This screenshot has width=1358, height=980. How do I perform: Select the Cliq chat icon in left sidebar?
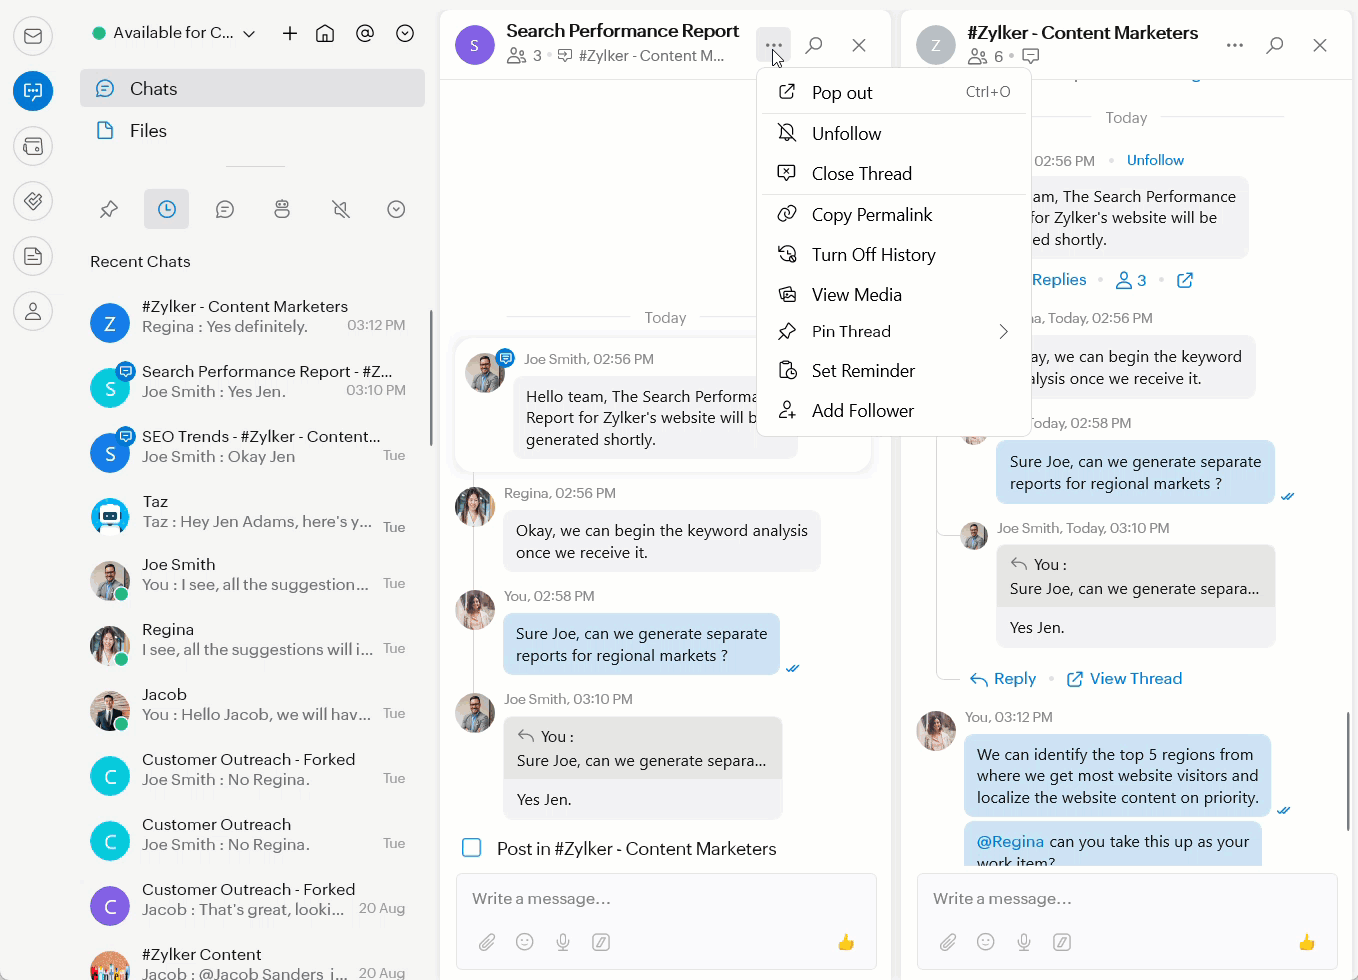coord(33,91)
